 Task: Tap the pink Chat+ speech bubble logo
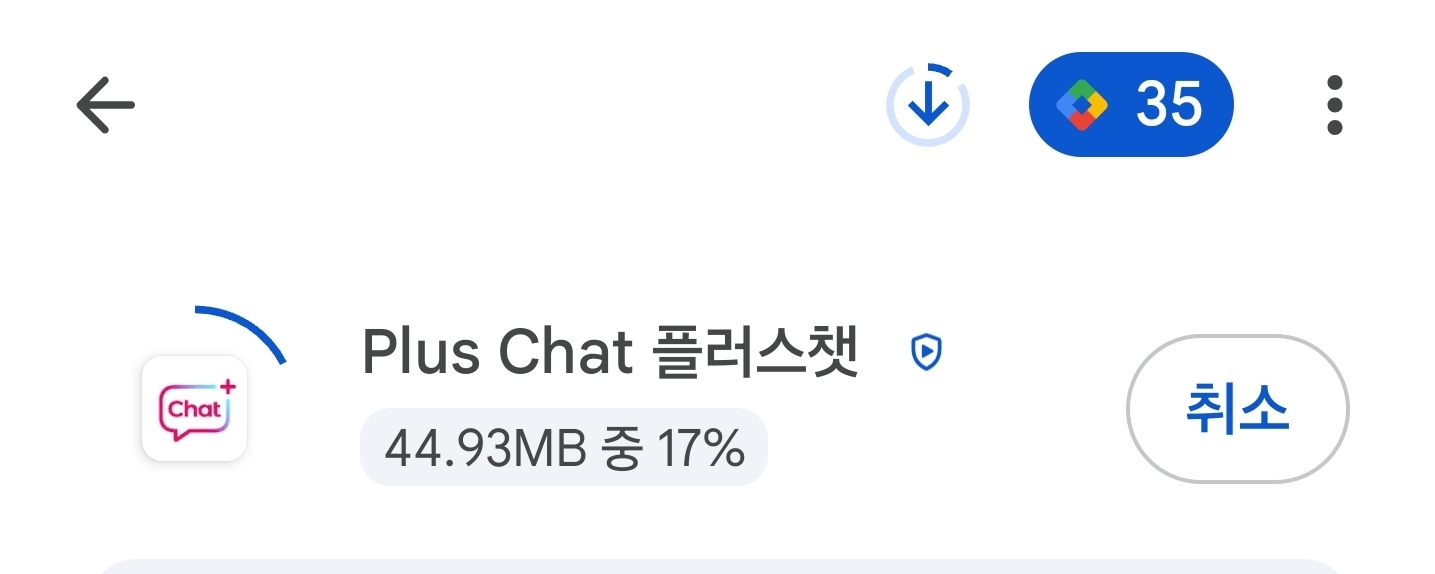pos(194,408)
